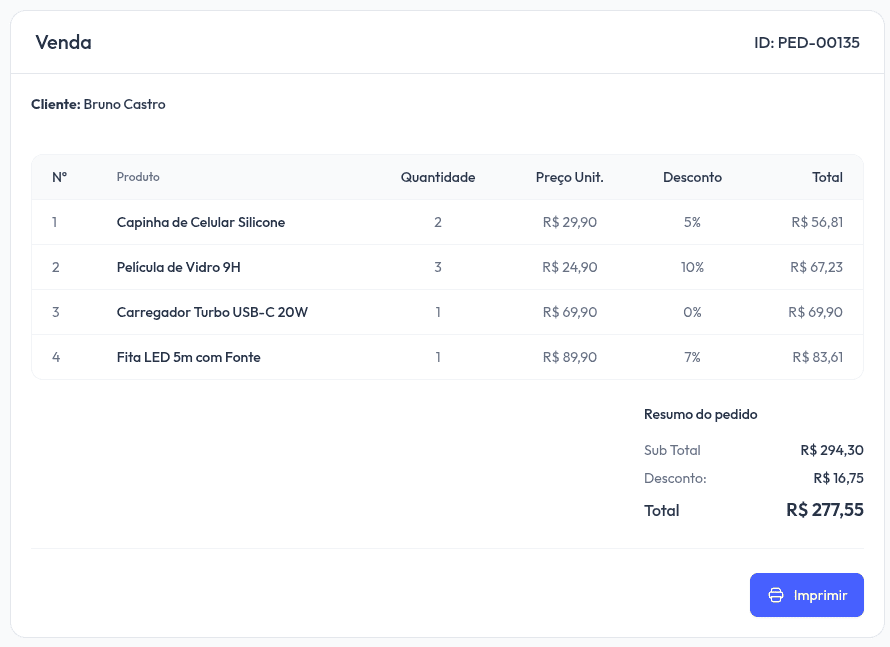
Task: Click the summary discount value R$ 16,75
Action: click(x=838, y=478)
